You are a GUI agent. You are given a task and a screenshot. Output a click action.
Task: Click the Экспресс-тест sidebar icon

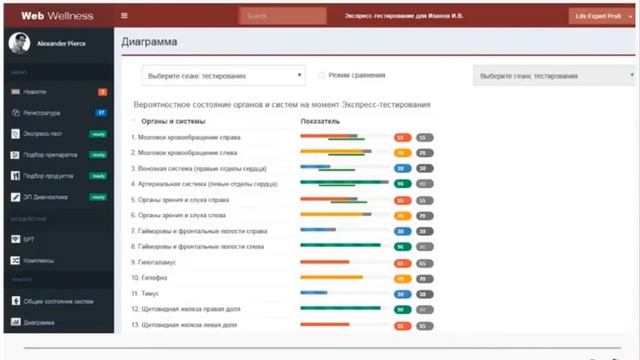(x=16, y=134)
